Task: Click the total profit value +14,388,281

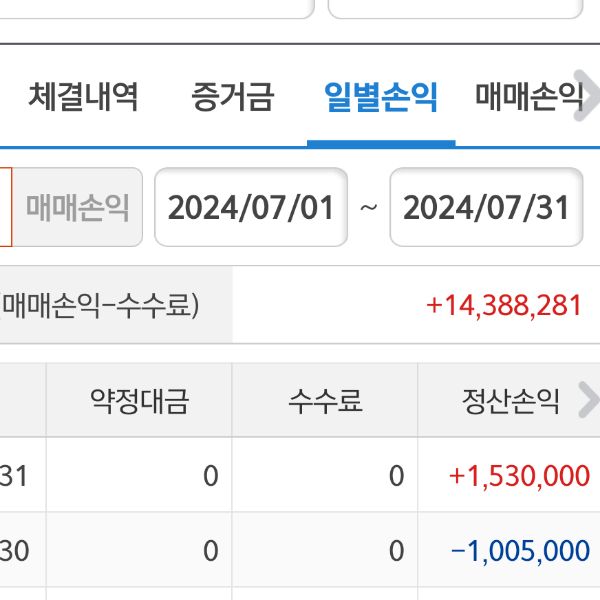Action: [x=504, y=305]
